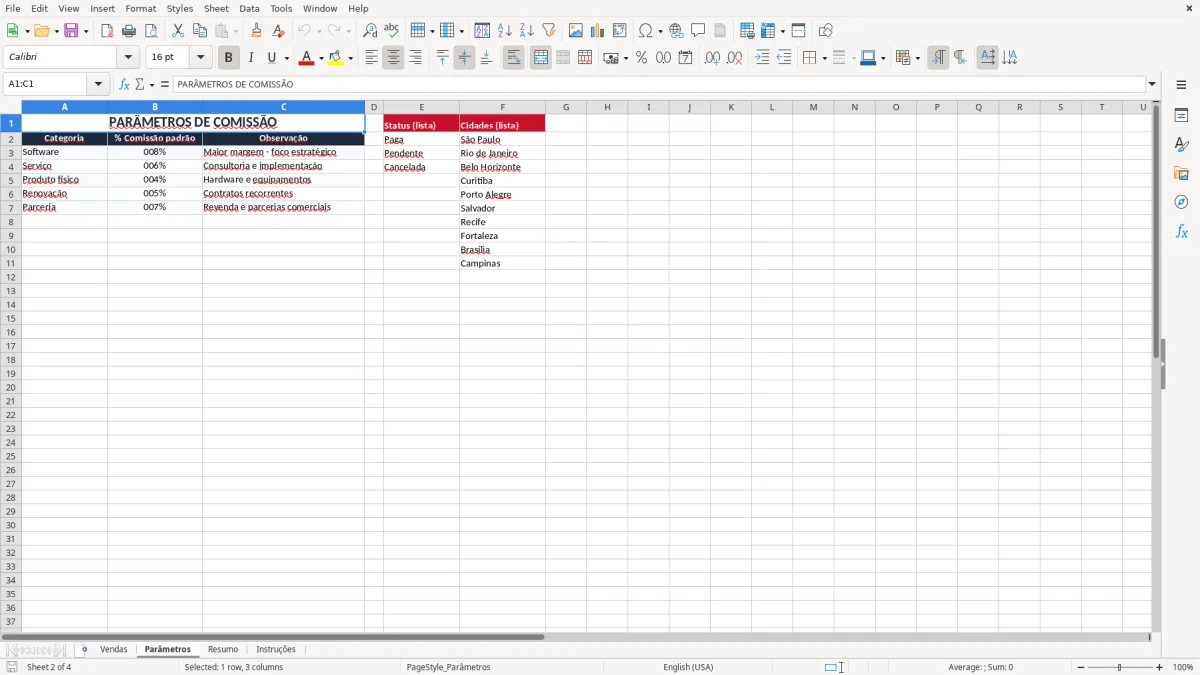Click the Split Window icon
The width and height of the screenshot is (1200, 675).
(x=798, y=31)
